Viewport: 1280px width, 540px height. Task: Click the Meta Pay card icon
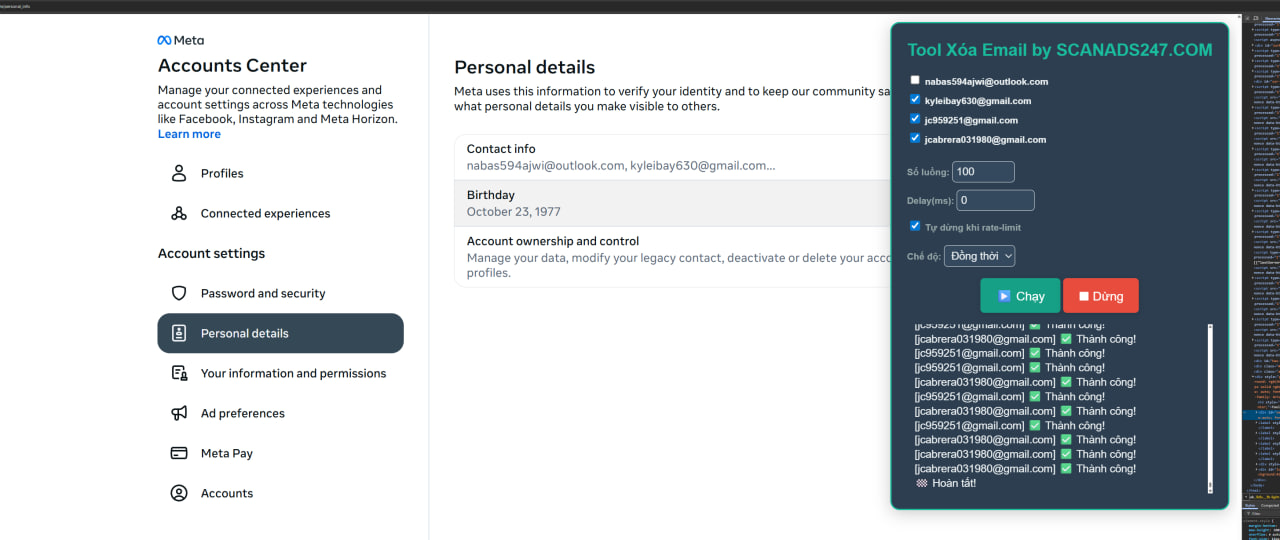179,453
